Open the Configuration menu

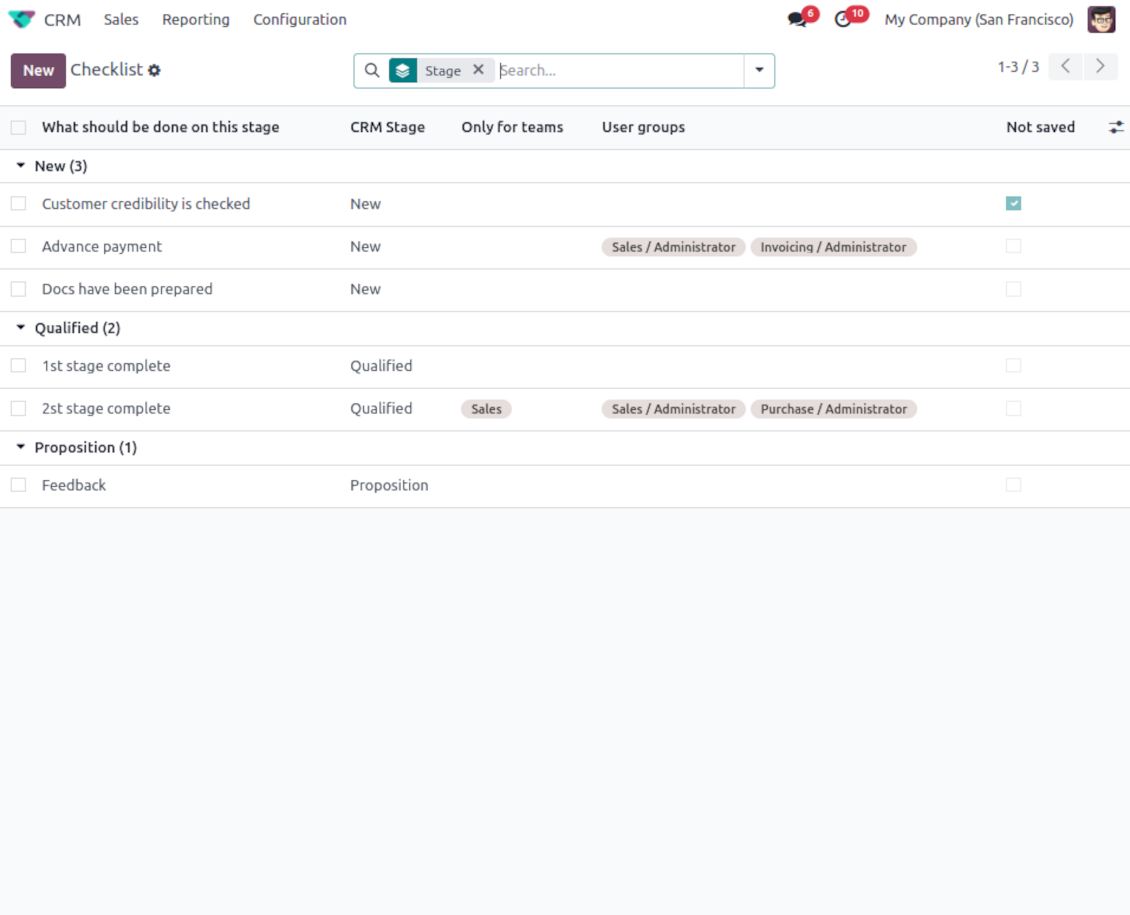(300, 20)
